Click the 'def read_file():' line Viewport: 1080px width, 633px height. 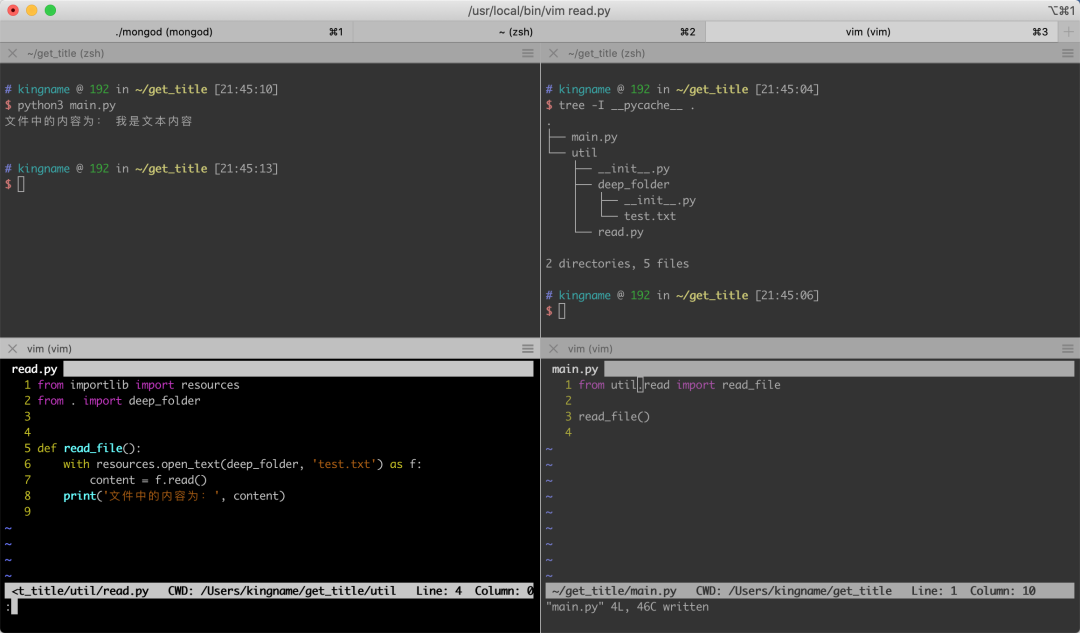pos(89,448)
